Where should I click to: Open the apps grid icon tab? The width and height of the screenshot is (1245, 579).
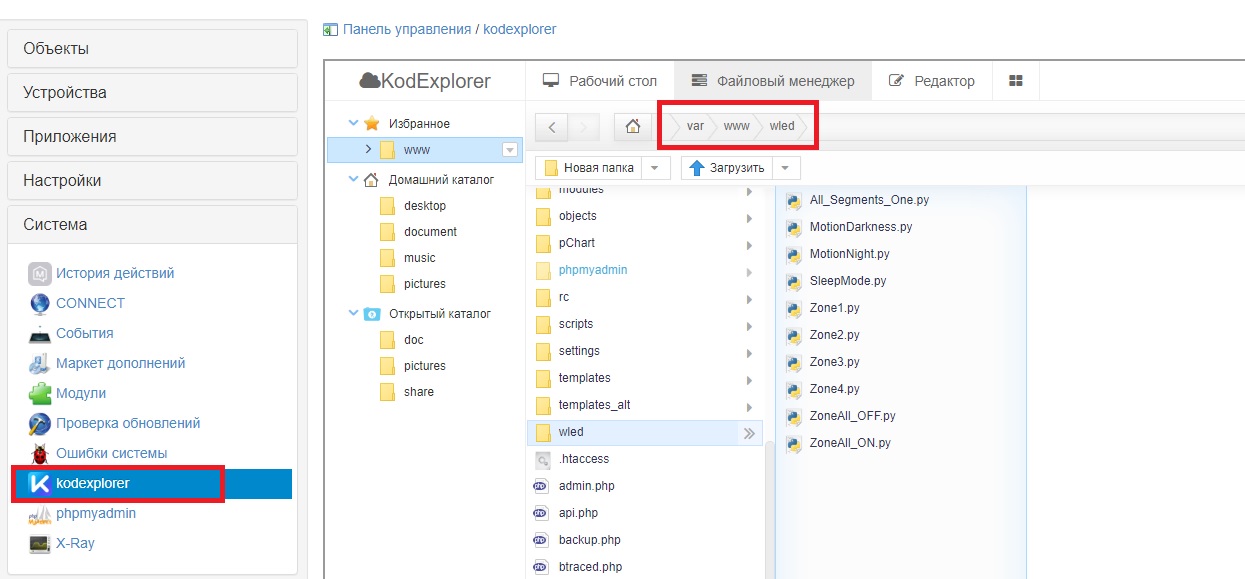[x=1016, y=81]
